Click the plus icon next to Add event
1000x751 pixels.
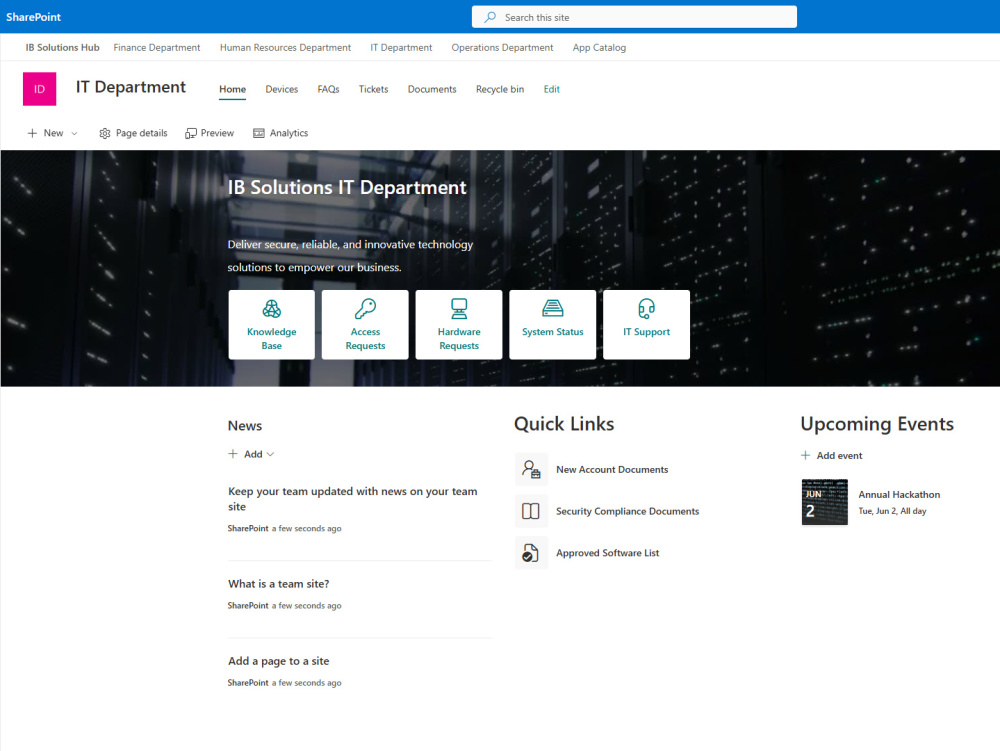click(805, 455)
